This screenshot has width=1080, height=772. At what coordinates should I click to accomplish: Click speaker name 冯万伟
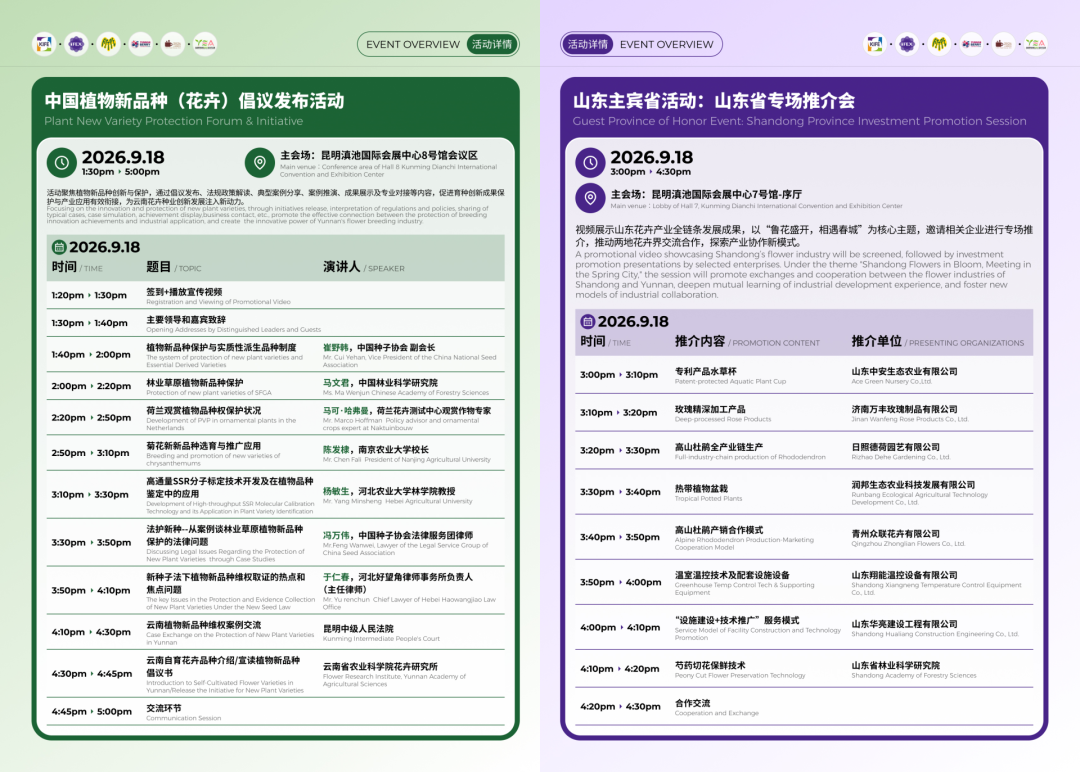click(x=336, y=535)
